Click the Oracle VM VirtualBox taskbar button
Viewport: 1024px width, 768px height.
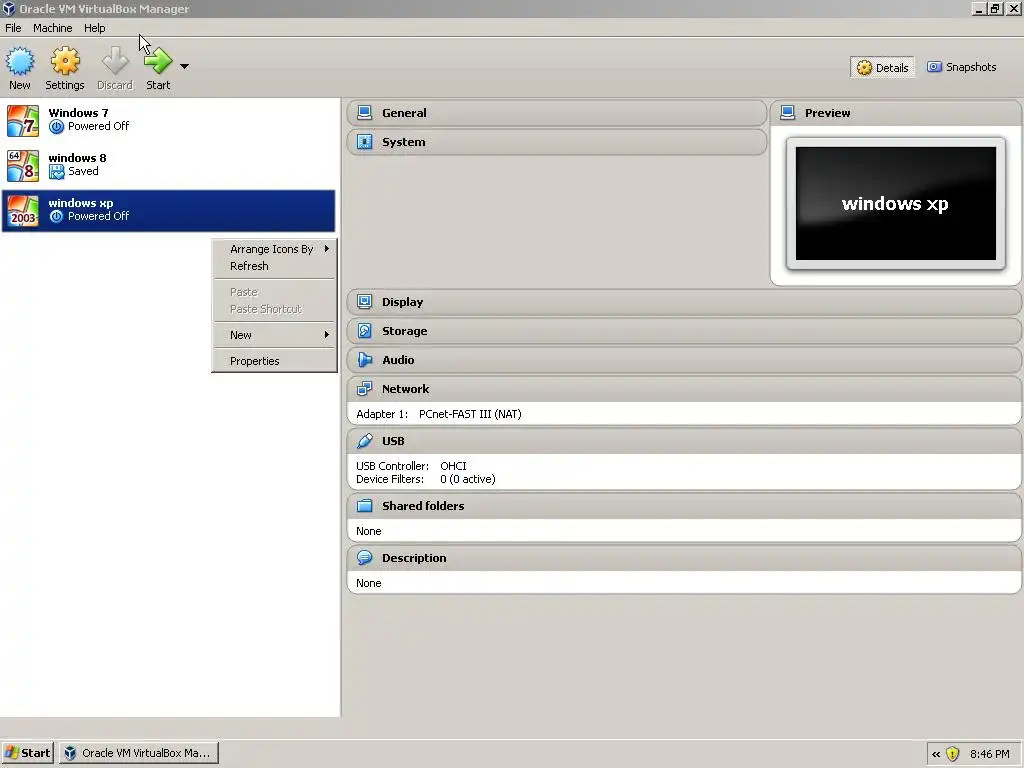click(138, 753)
